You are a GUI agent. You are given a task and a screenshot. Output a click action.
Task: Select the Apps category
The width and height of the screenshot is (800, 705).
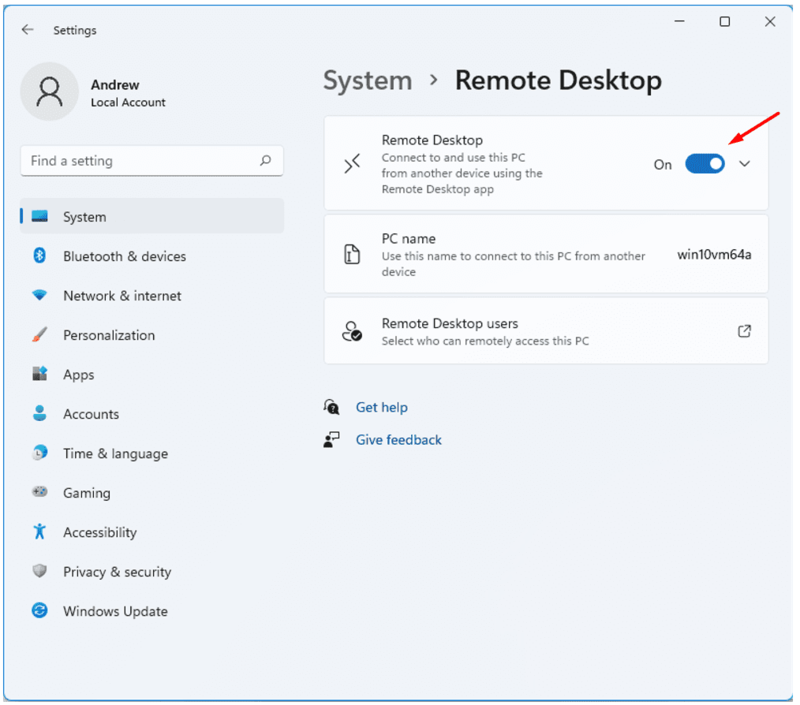(152, 374)
